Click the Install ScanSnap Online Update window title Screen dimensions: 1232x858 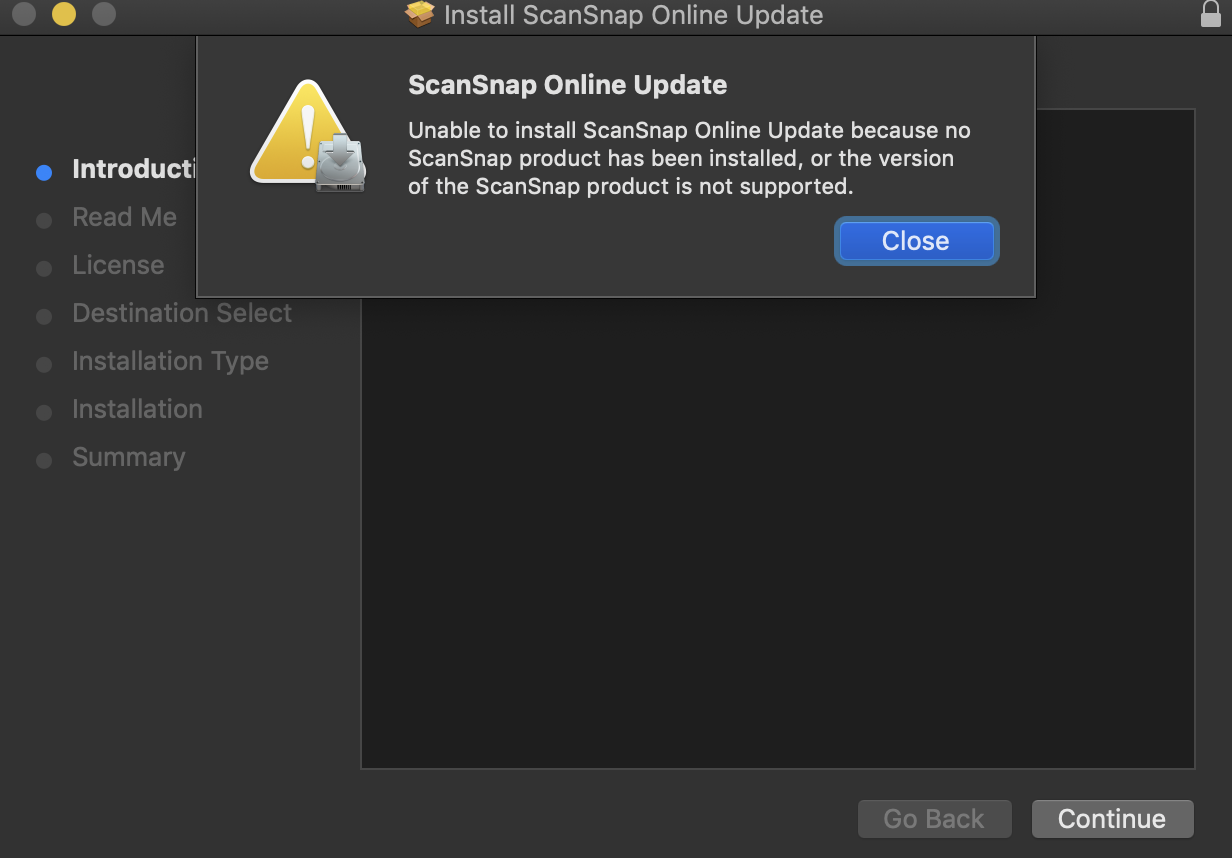[633, 15]
